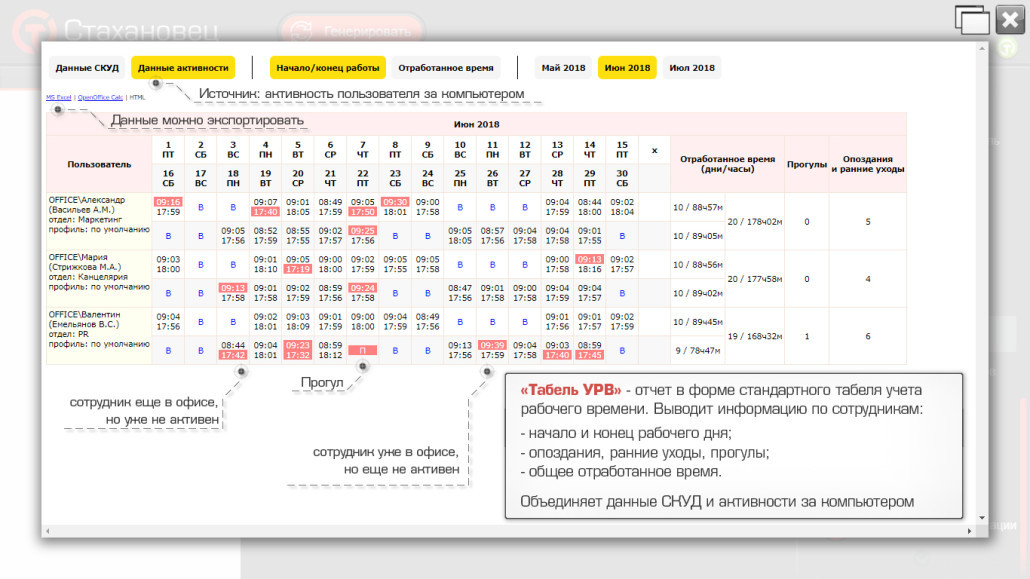Image resolution: width=1030 pixels, height=579 pixels.
Task: Close the timesheet report popup
Action: [x=1010, y=20]
